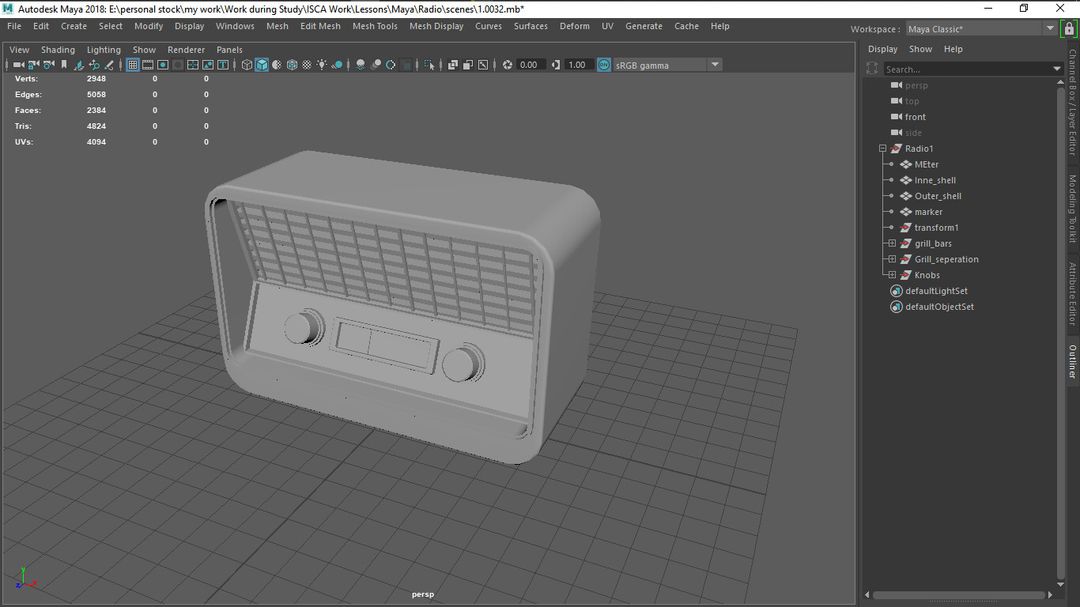Expand the Knobs group
Image resolution: width=1080 pixels, height=607 pixels.
[x=892, y=275]
